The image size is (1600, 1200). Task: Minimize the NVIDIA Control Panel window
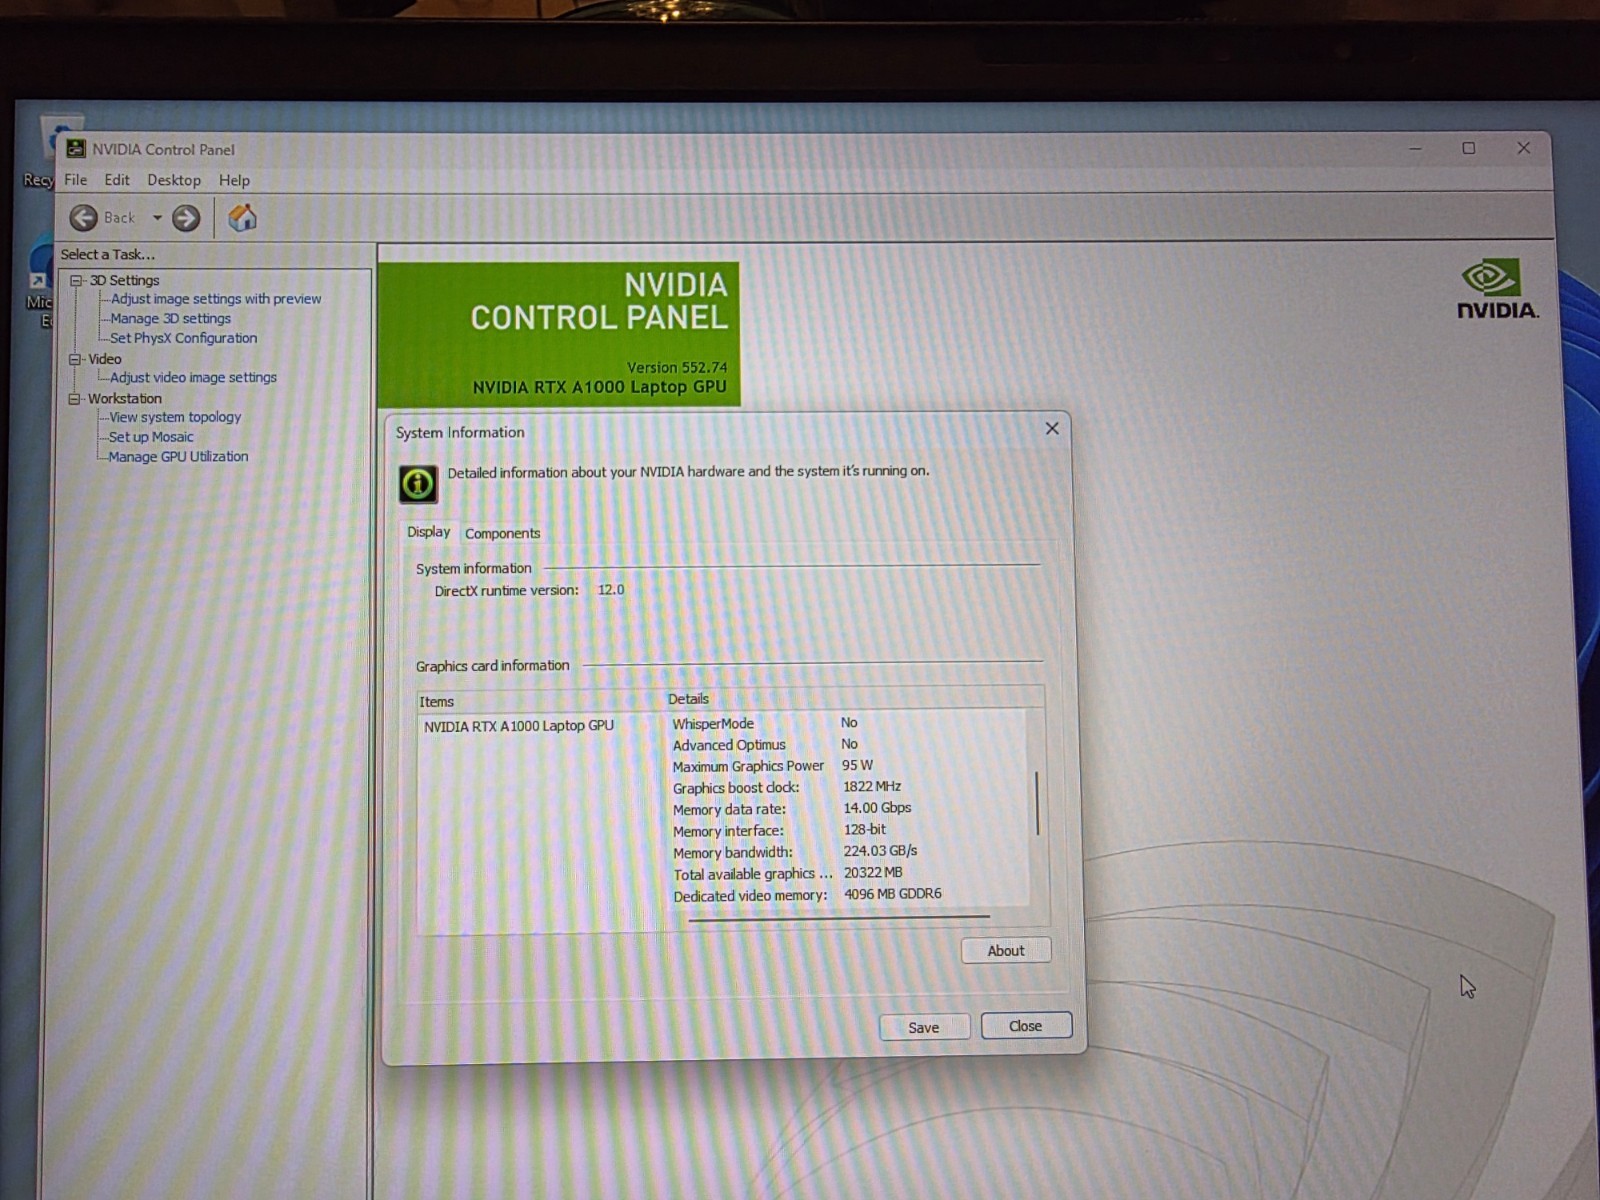pyautogui.click(x=1415, y=148)
